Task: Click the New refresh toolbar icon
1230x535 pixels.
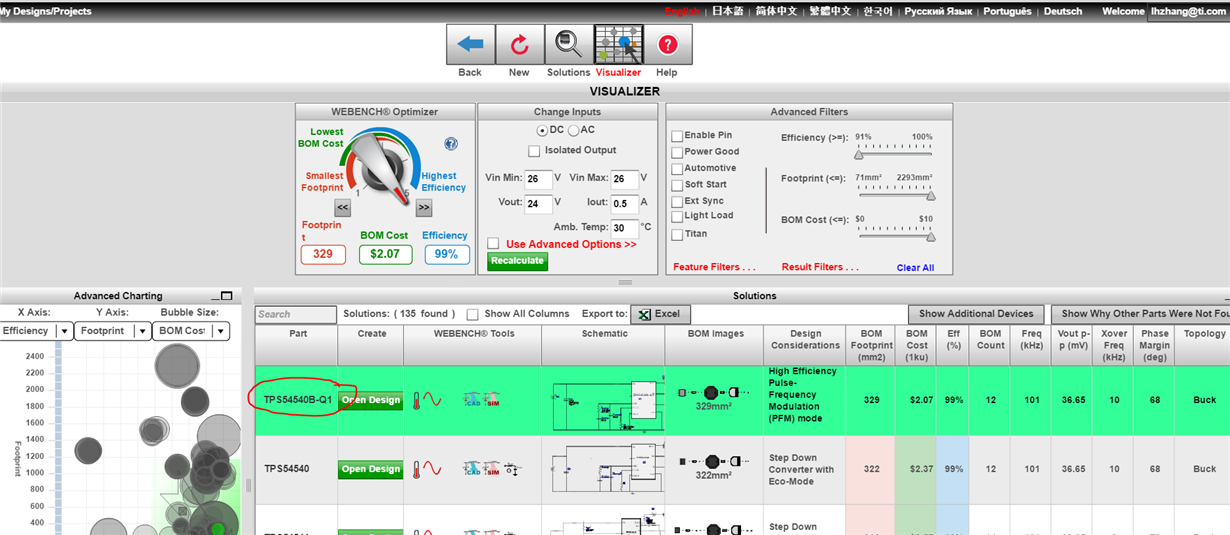Action: point(519,45)
